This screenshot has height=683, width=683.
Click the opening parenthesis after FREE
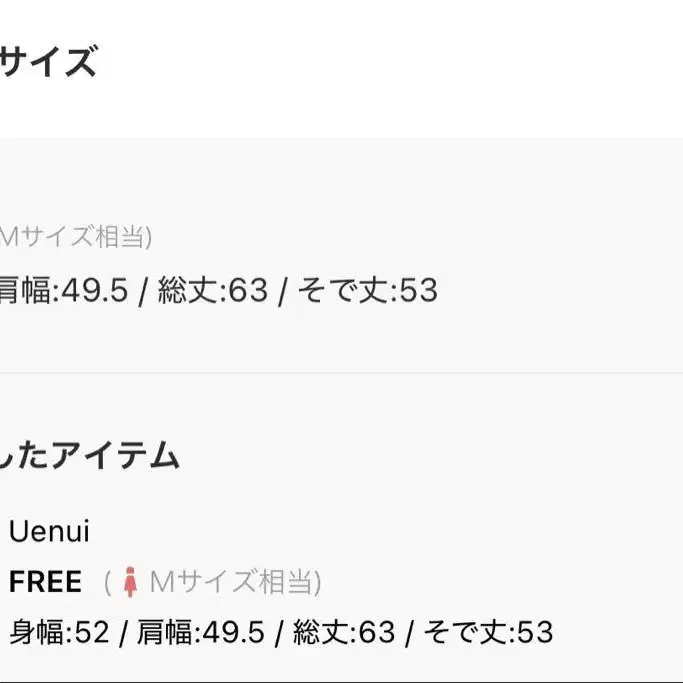[108, 581]
